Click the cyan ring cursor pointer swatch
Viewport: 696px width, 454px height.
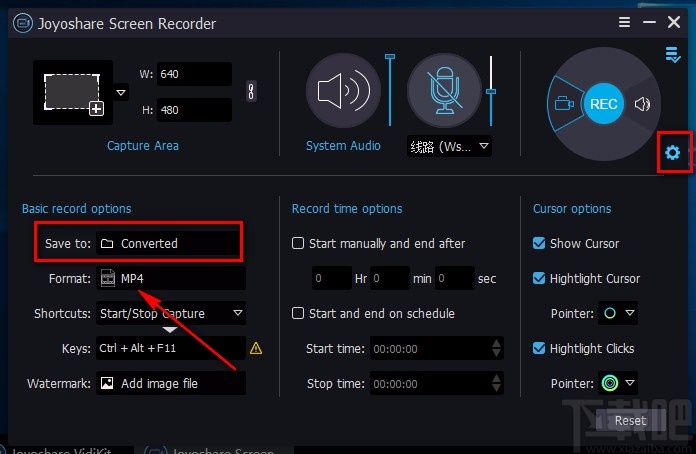point(610,313)
